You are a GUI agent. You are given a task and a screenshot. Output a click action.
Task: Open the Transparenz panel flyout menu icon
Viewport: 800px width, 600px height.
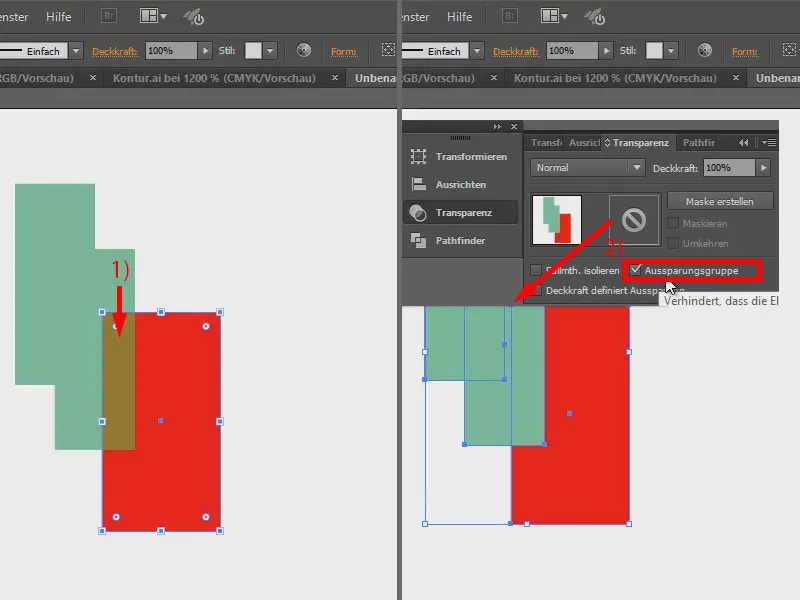[x=769, y=143]
